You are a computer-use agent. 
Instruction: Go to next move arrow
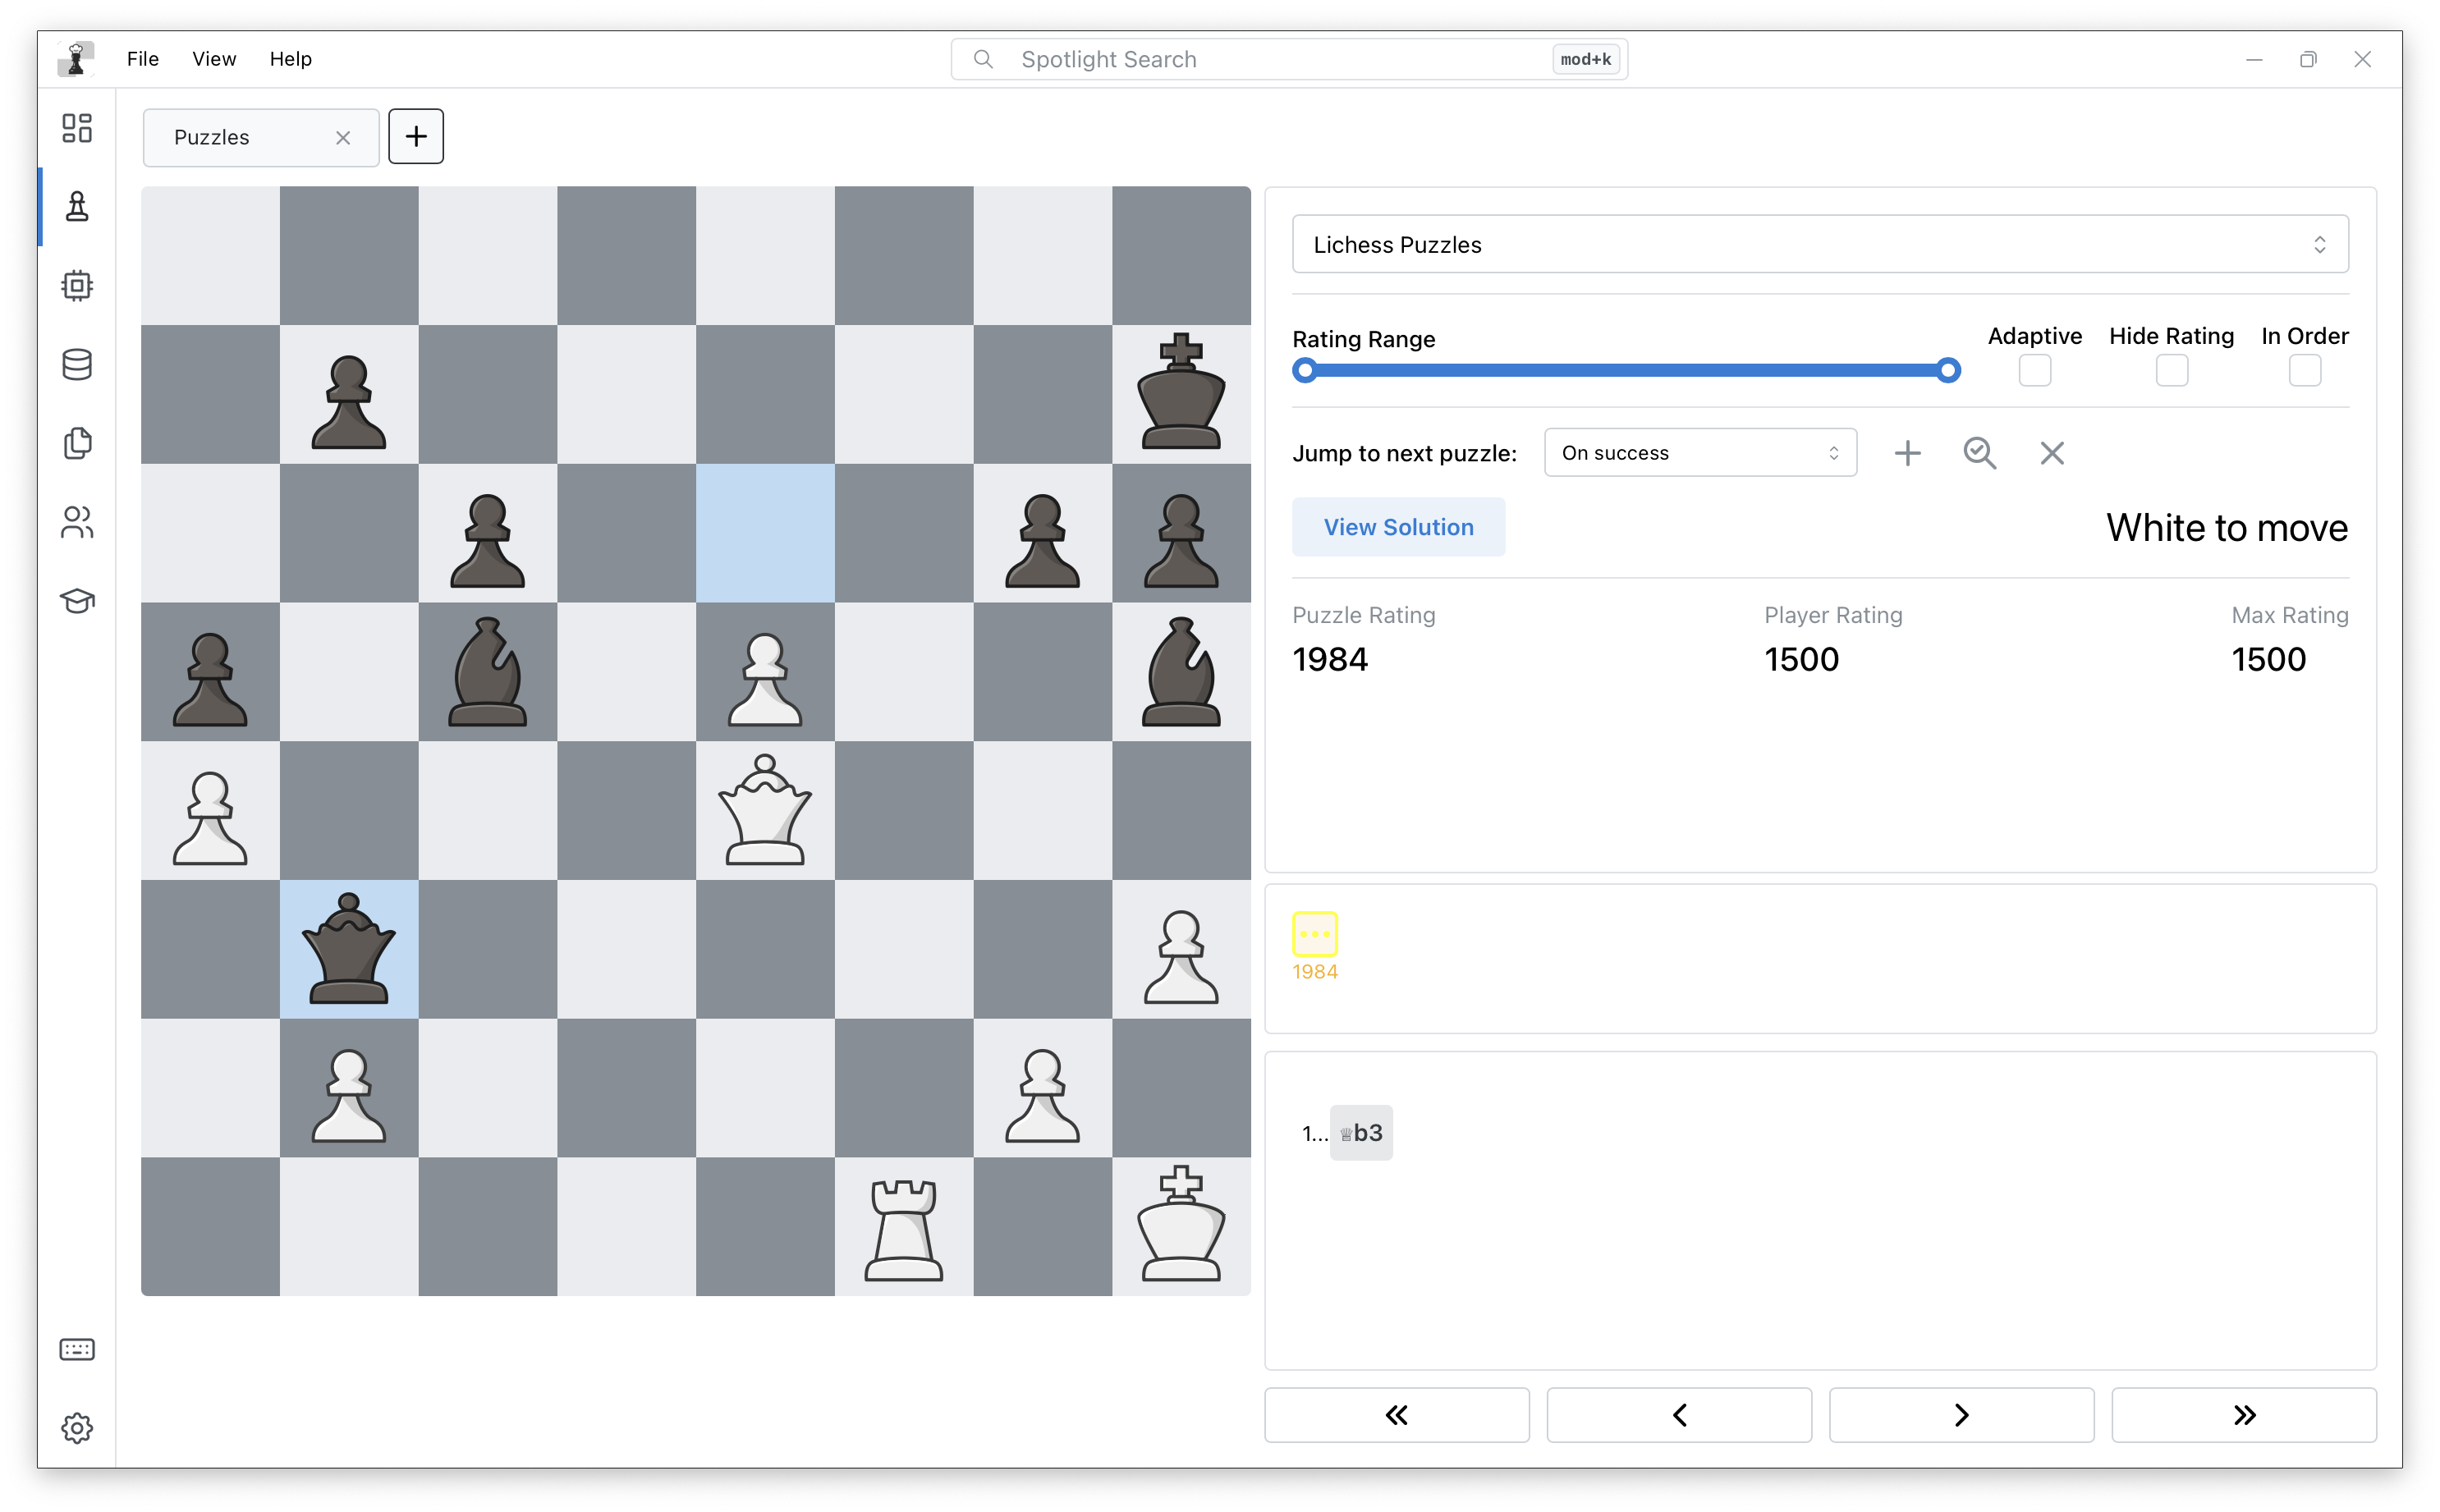coord(1961,1415)
